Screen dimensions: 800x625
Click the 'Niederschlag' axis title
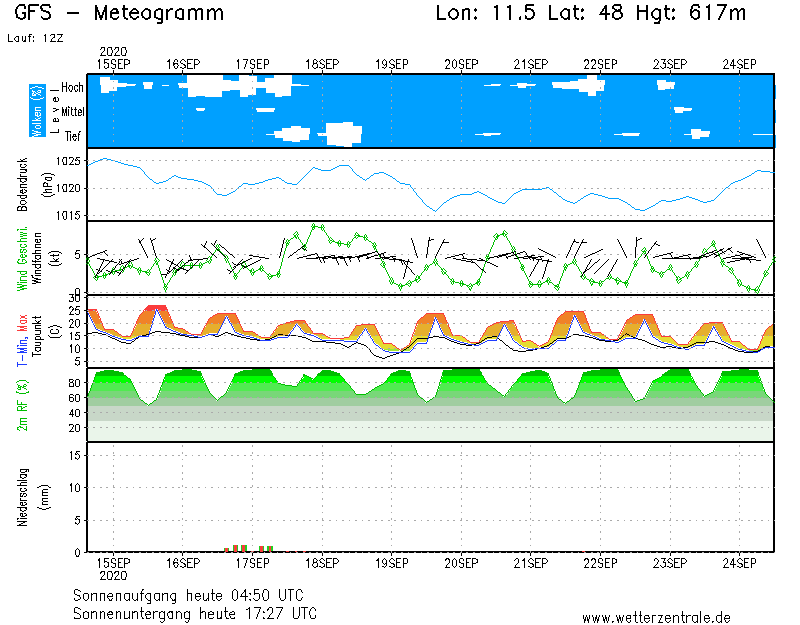click(x=22, y=497)
